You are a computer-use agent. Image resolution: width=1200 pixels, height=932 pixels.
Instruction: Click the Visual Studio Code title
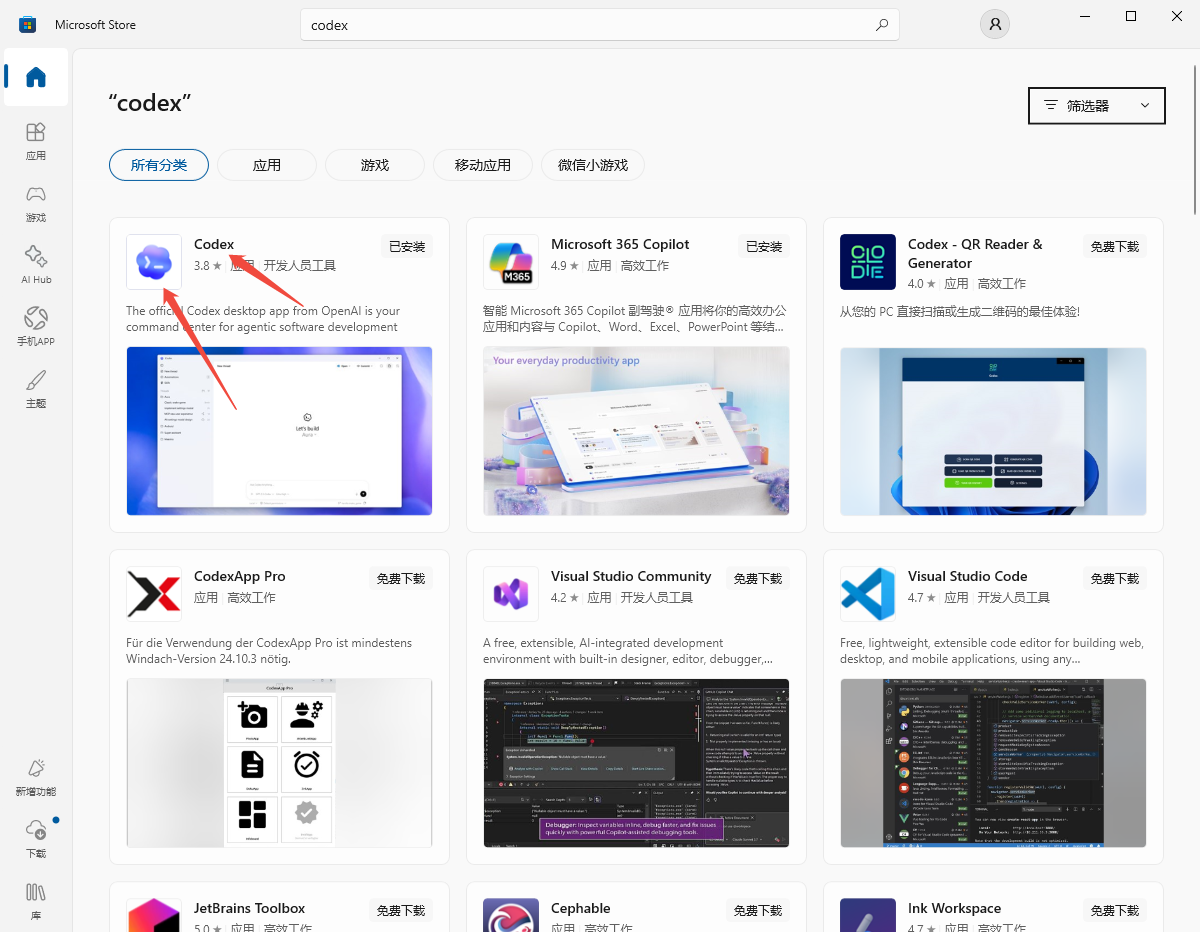[x=967, y=576]
